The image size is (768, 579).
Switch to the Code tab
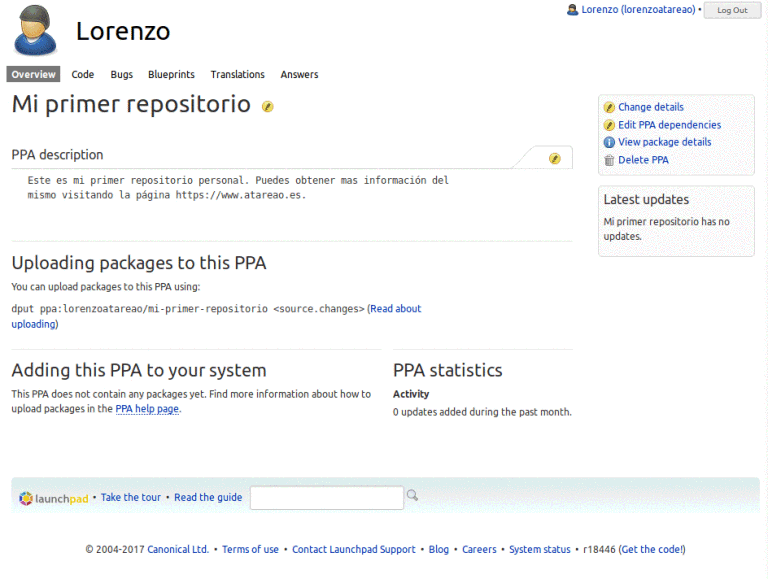(83, 74)
